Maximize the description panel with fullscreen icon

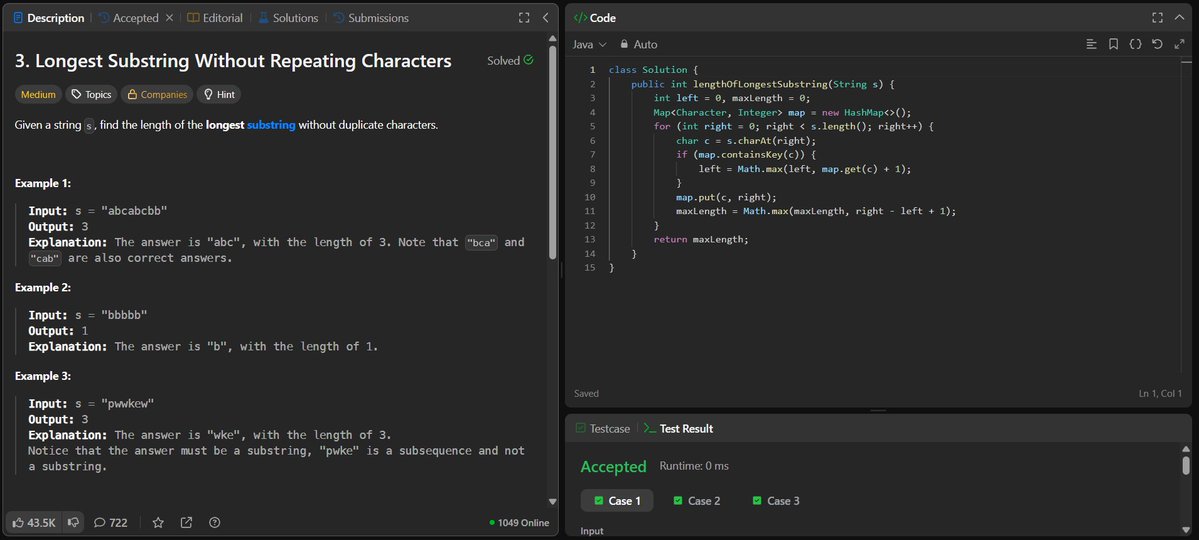[524, 18]
